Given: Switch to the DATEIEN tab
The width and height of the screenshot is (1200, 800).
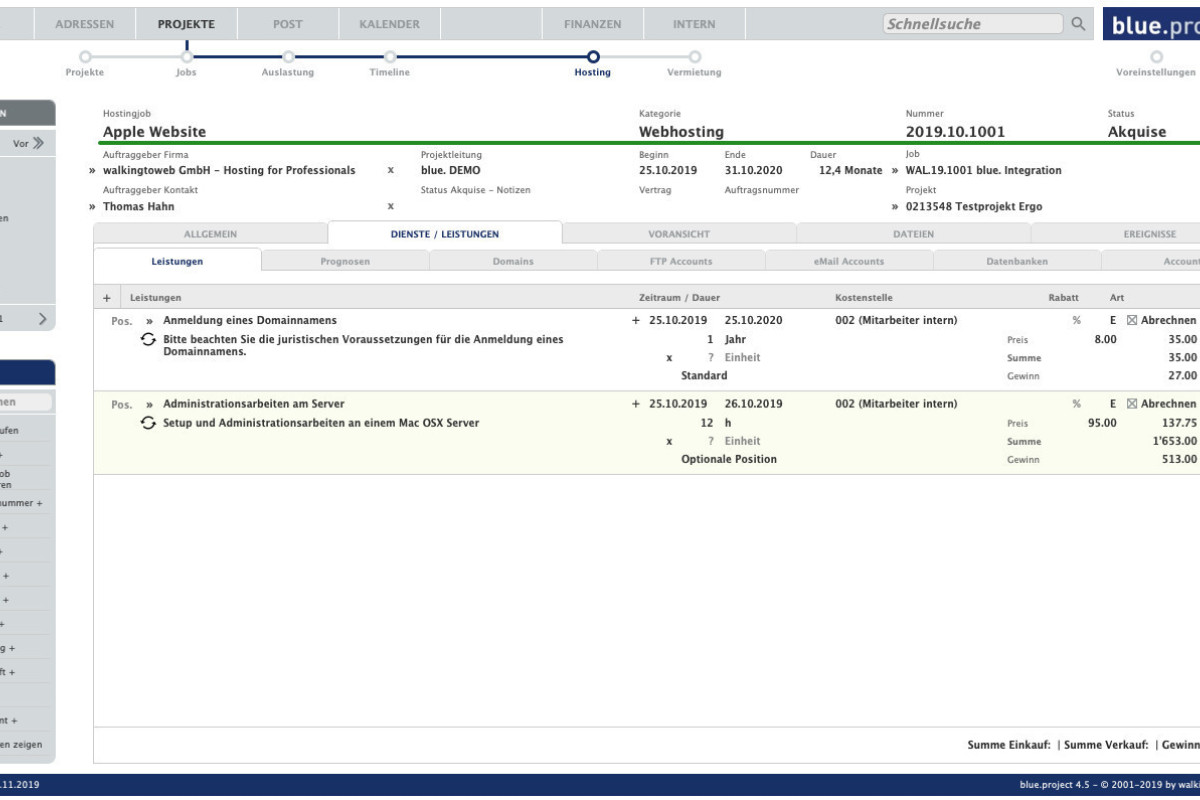Looking at the screenshot, I should tap(913, 234).
